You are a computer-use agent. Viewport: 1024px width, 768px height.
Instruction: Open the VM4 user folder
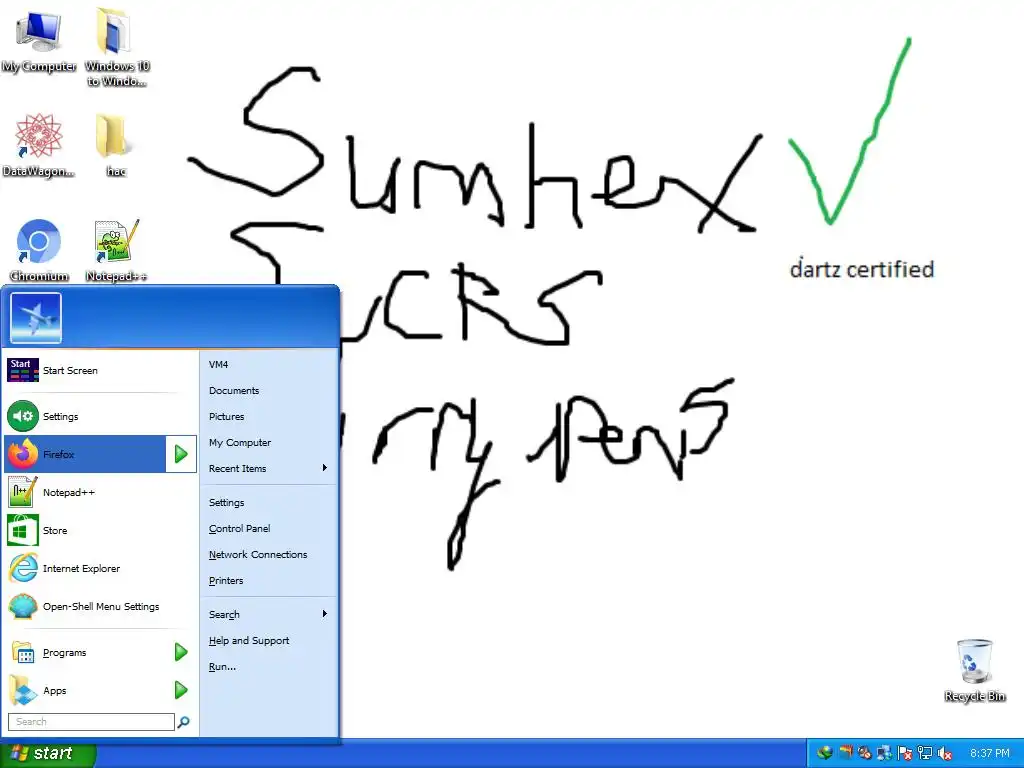pos(268,364)
